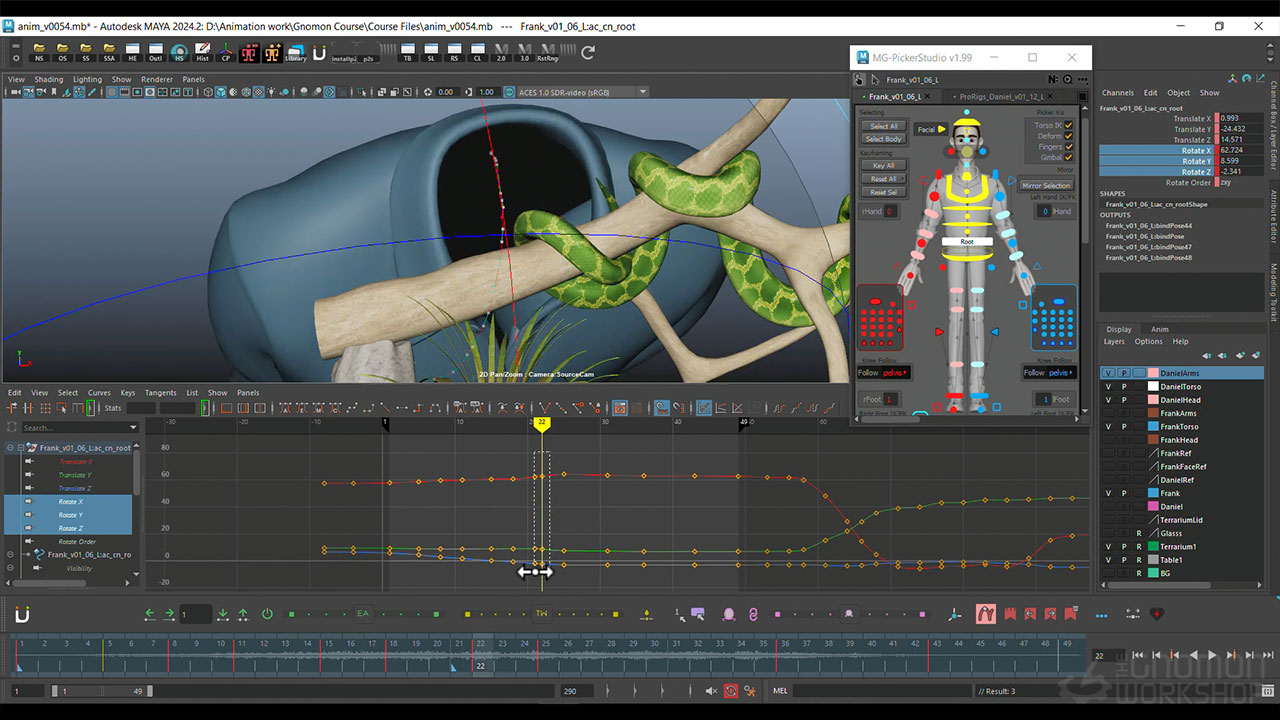Image resolution: width=1280 pixels, height=720 pixels.
Task: Click the Mirror Selection button
Action: coord(1046,186)
